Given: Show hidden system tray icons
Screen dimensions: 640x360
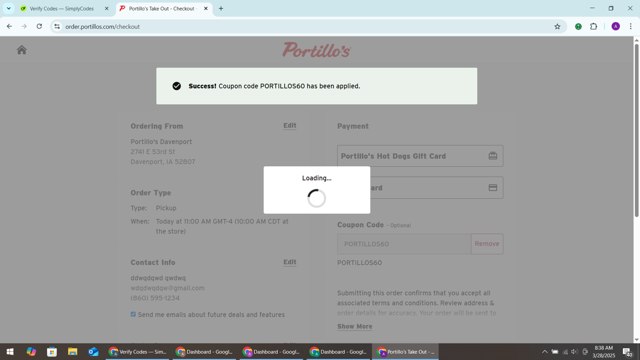Looking at the screenshot, I should [x=544, y=351].
